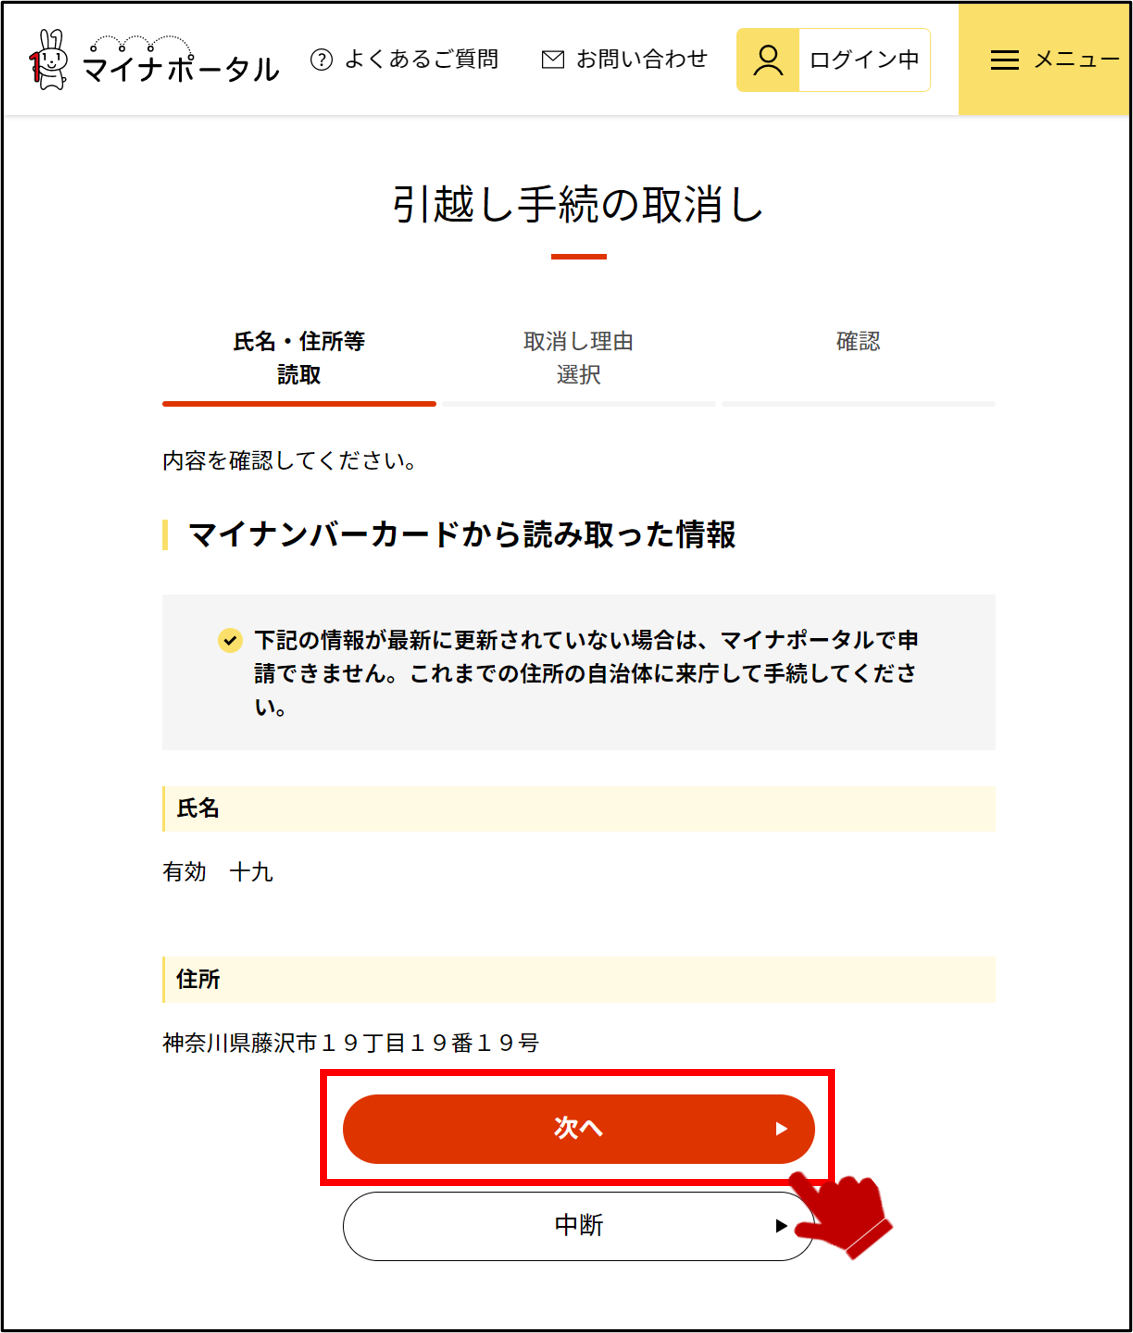Screen dimensions: 1133x1333
Task: Click the マイナポータル site title text
Action: click(180, 68)
